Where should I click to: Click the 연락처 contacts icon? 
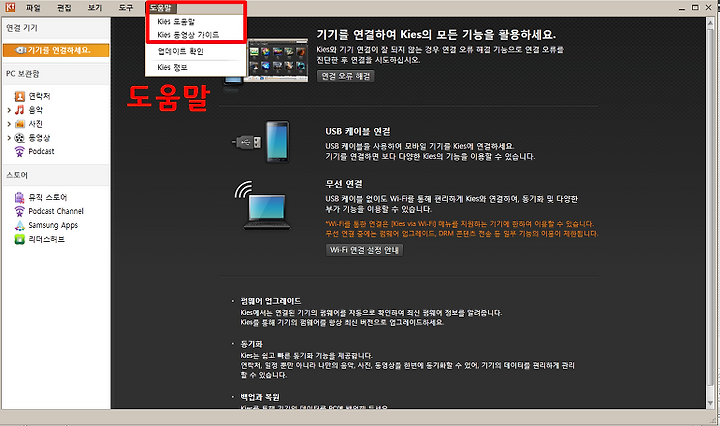19,96
